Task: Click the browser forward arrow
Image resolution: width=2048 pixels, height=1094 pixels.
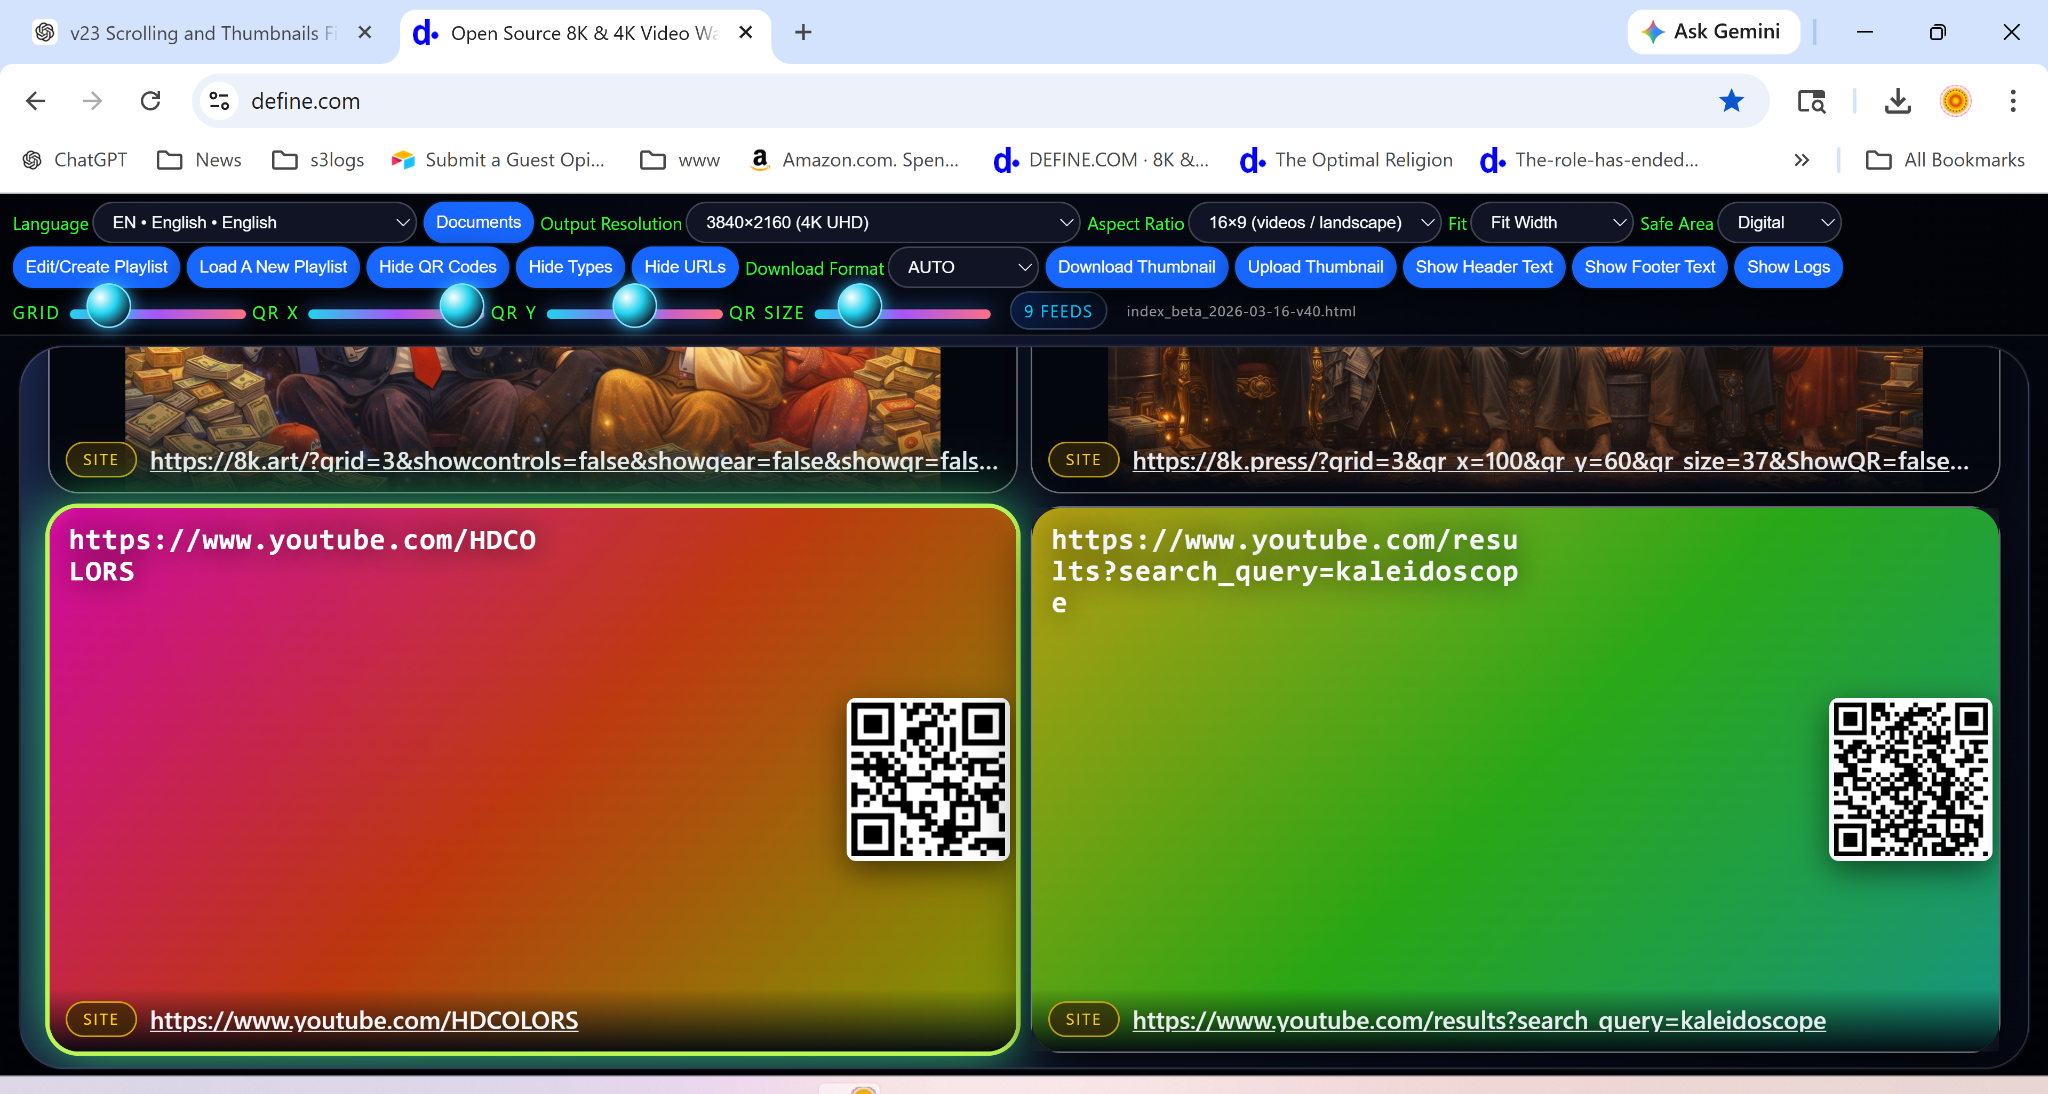Action: 93,101
